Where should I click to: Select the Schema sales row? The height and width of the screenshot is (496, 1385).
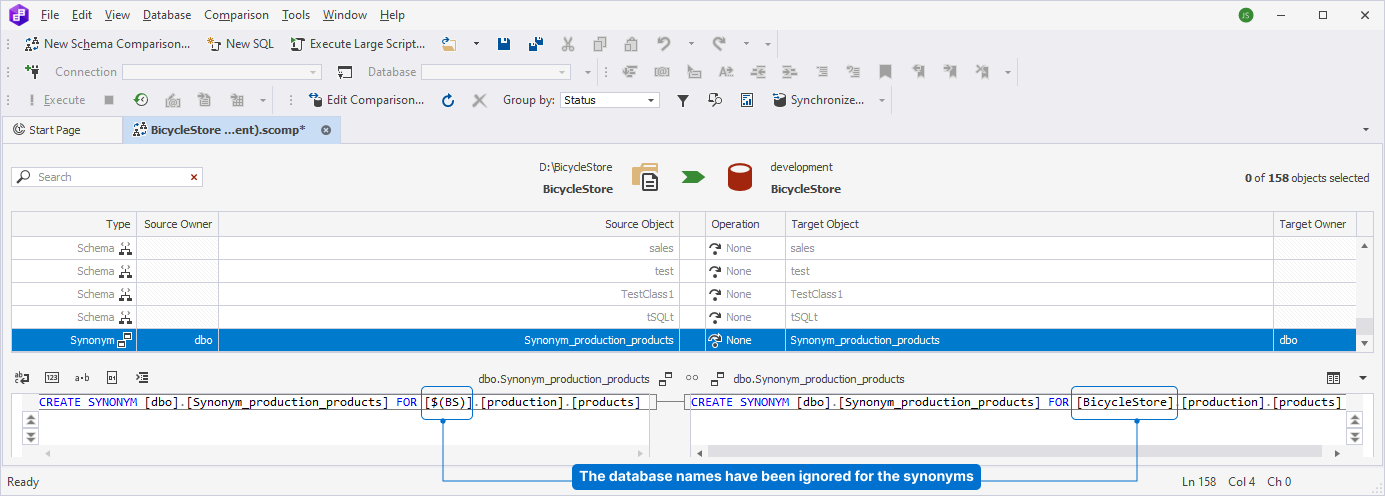[x=684, y=248]
